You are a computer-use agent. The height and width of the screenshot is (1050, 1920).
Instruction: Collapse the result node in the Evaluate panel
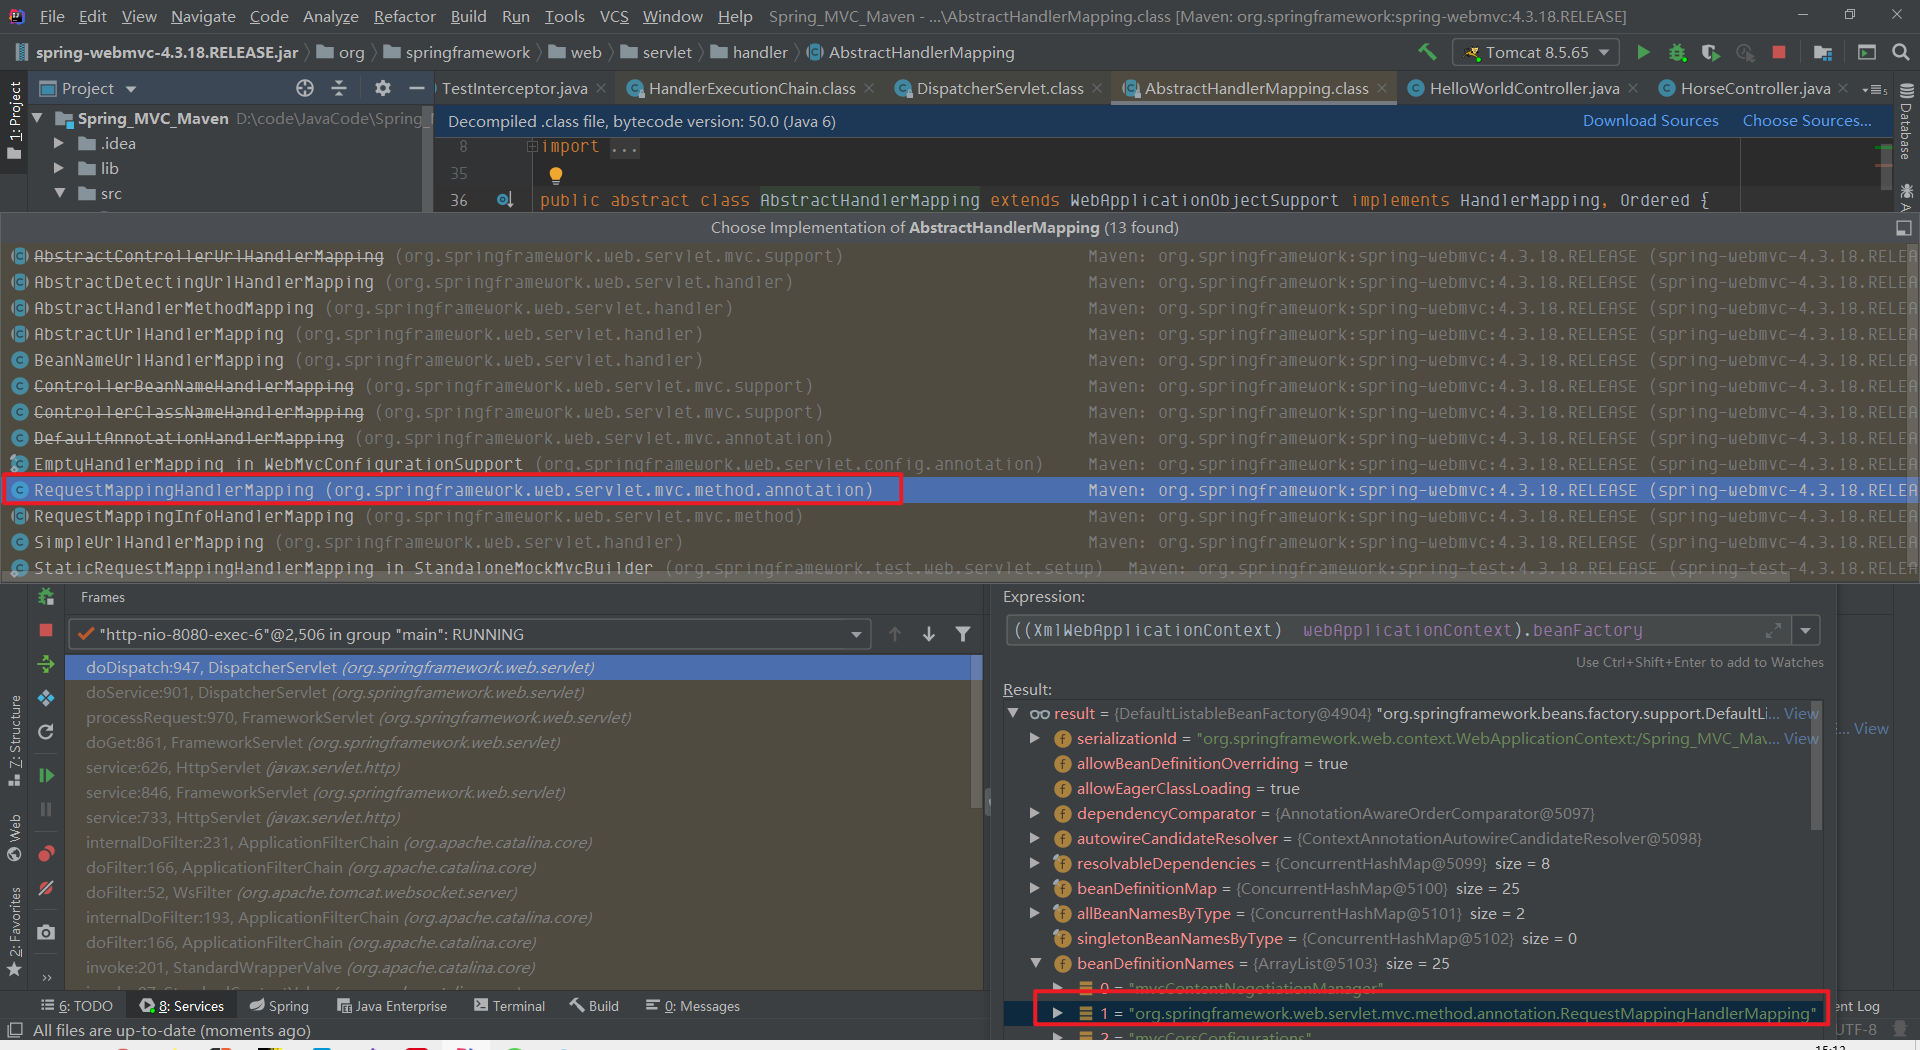click(x=1013, y=713)
